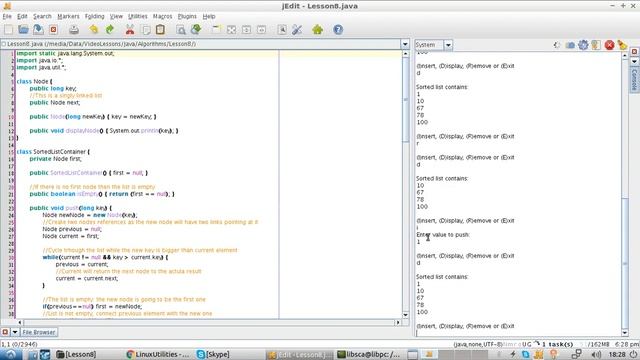Open the Markers menu
Viewport: 640px width, 360px height.
pos(68,16)
